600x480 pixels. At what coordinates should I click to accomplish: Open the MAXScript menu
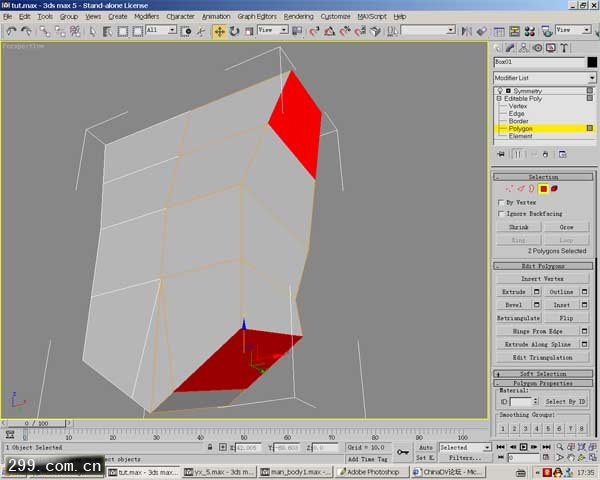pyautogui.click(x=372, y=16)
